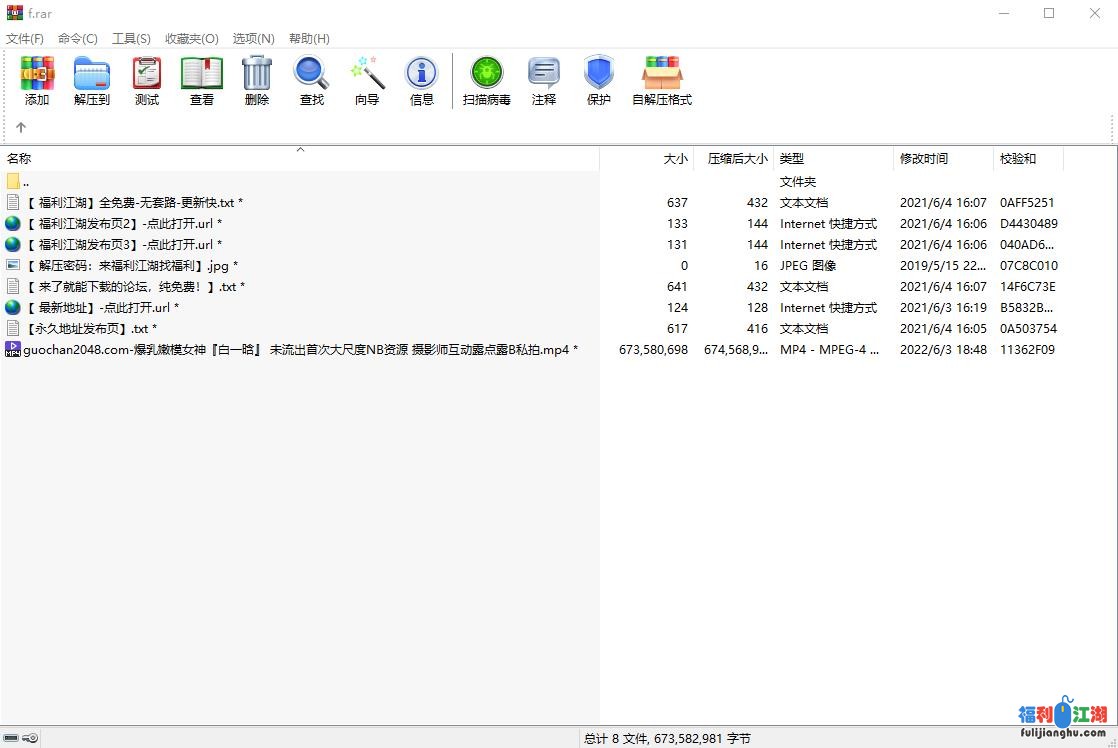
Task: Select the 【永久地址发布页】.txt file
Action: pos(90,329)
